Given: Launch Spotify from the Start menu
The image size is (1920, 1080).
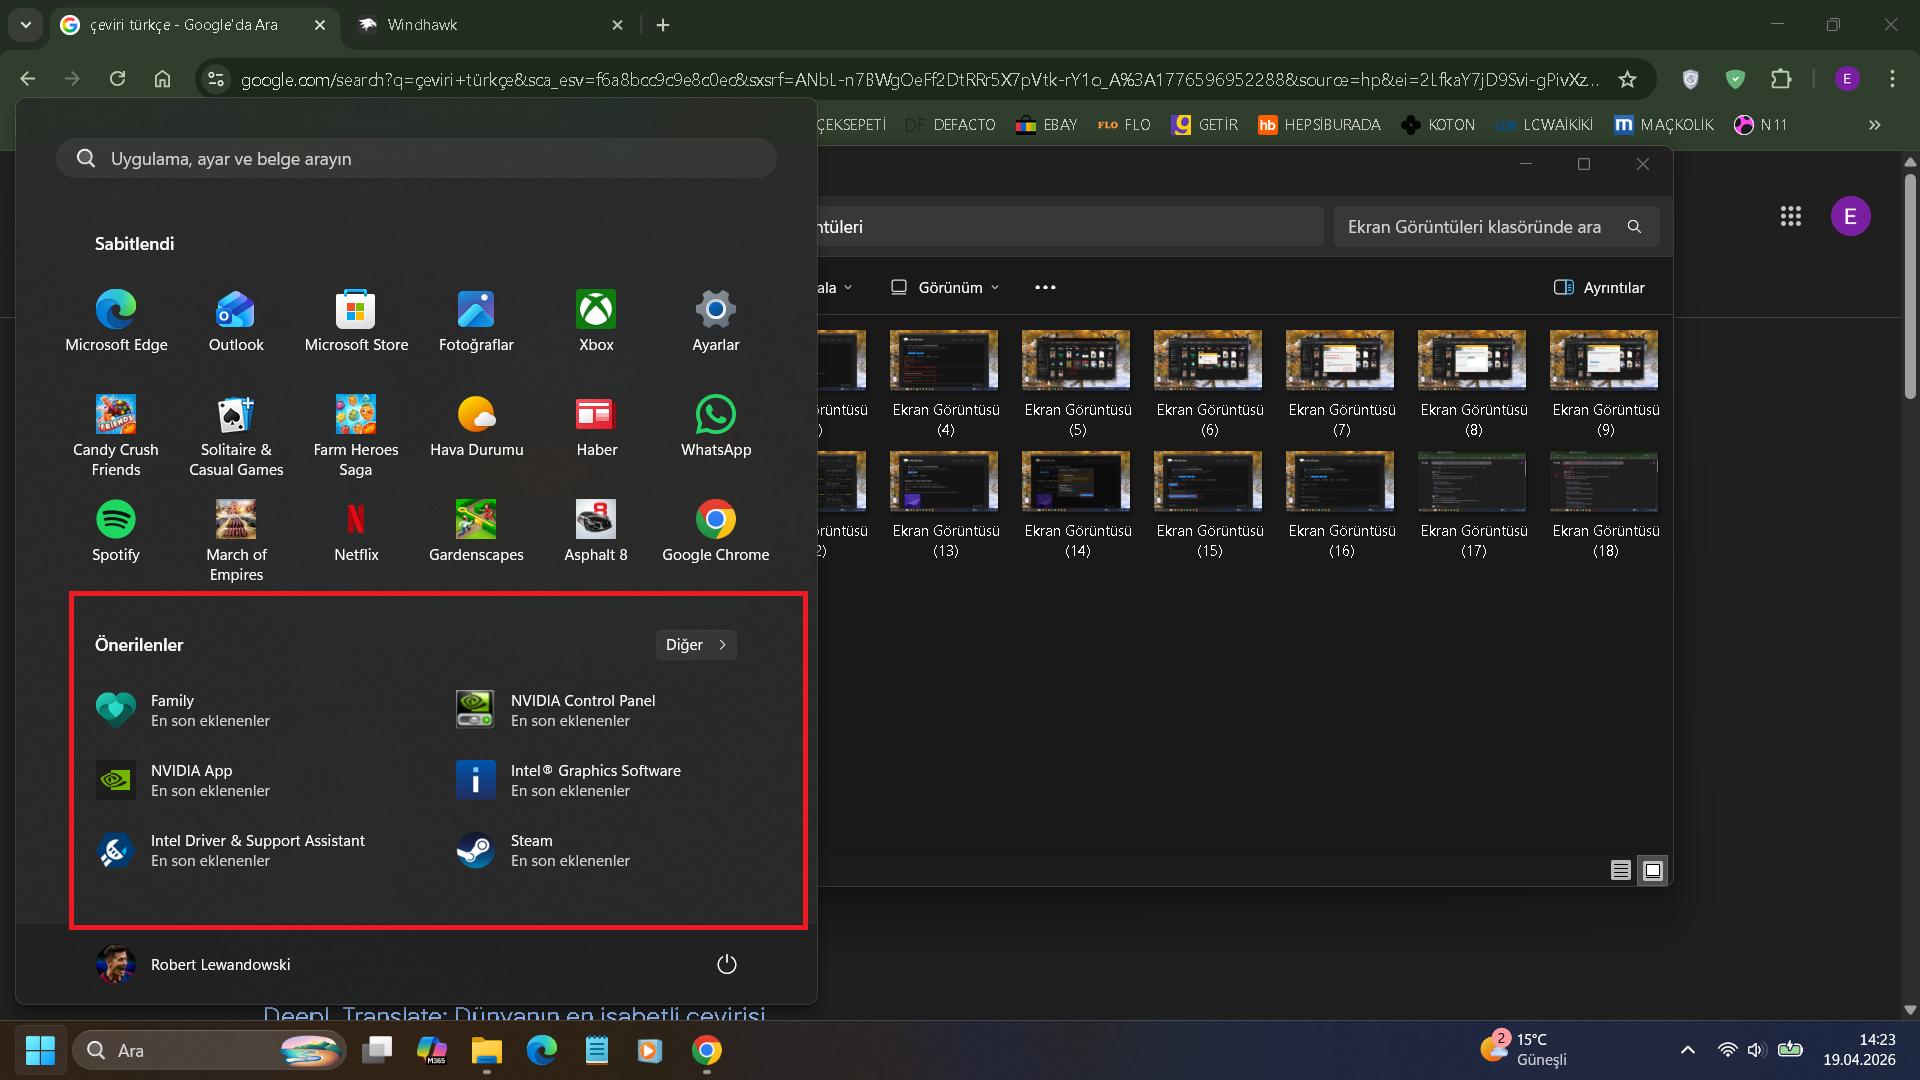Looking at the screenshot, I should click(x=116, y=532).
